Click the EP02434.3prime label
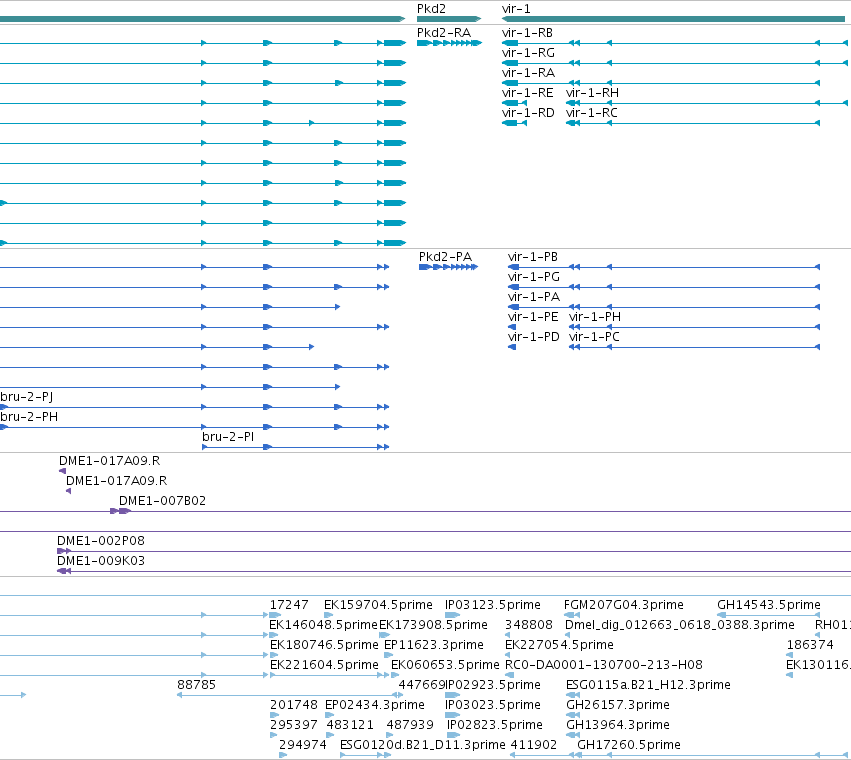851x760 pixels. [x=374, y=706]
